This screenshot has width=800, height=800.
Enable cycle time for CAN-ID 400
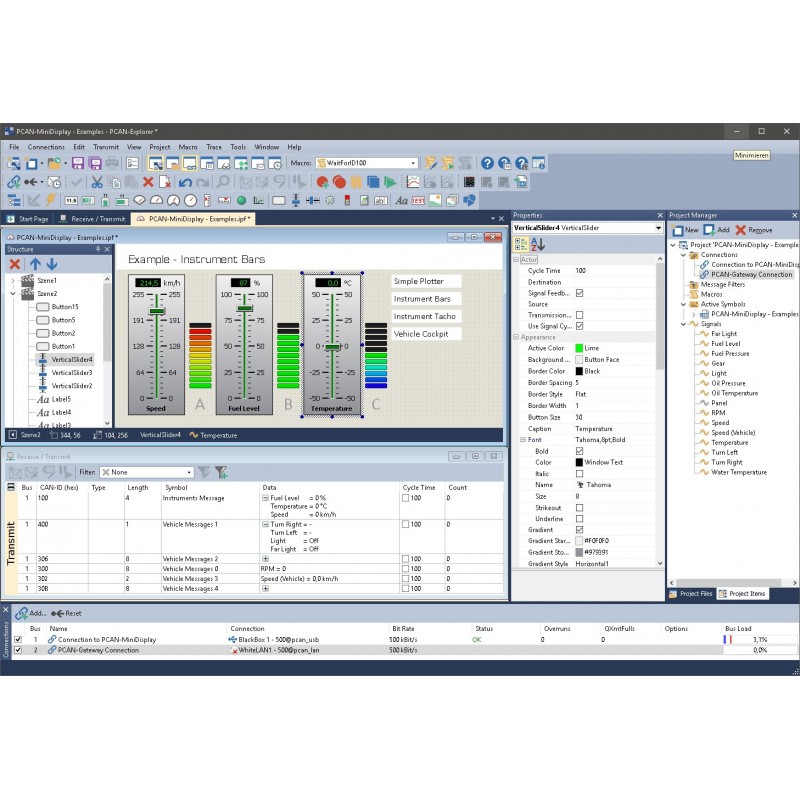[406, 524]
